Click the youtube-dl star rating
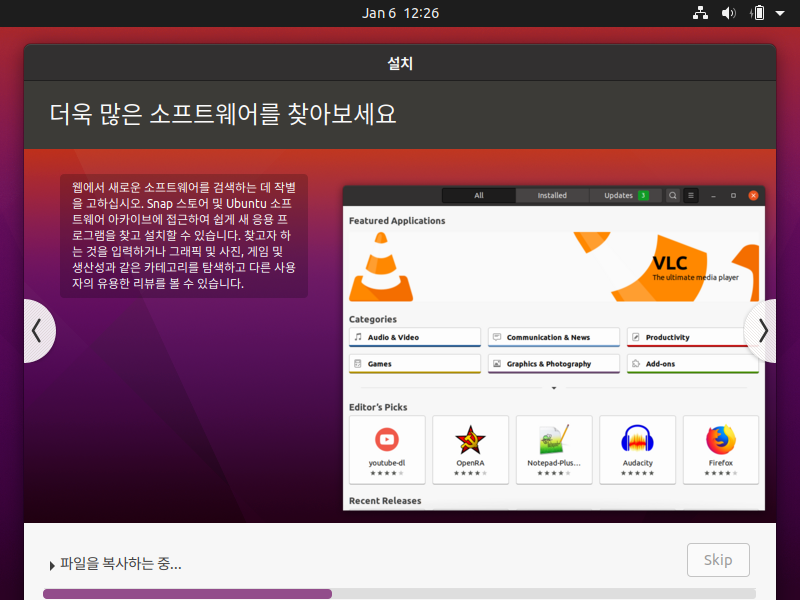The image size is (800, 600). click(387, 473)
